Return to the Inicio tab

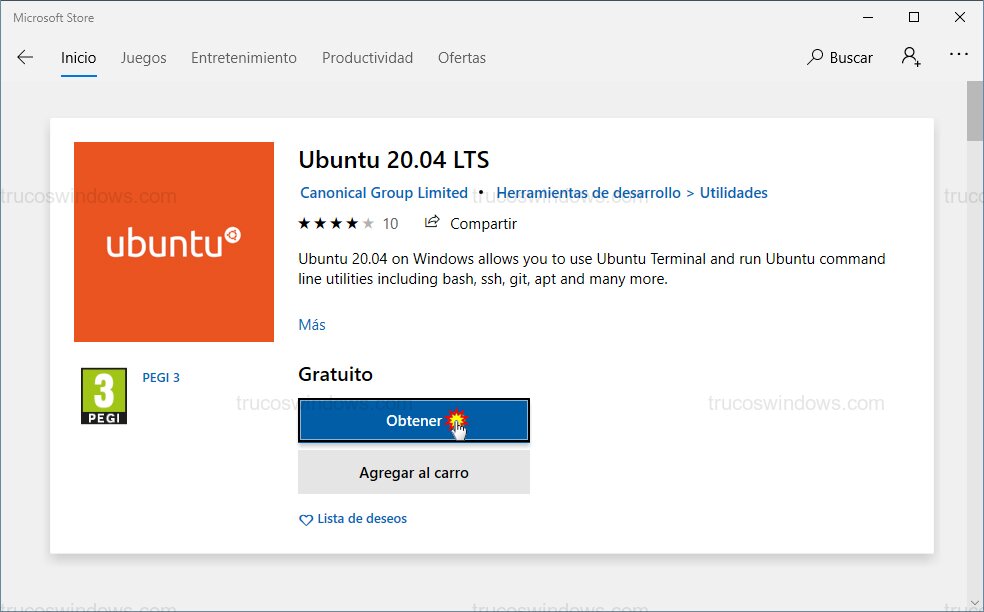pos(78,58)
